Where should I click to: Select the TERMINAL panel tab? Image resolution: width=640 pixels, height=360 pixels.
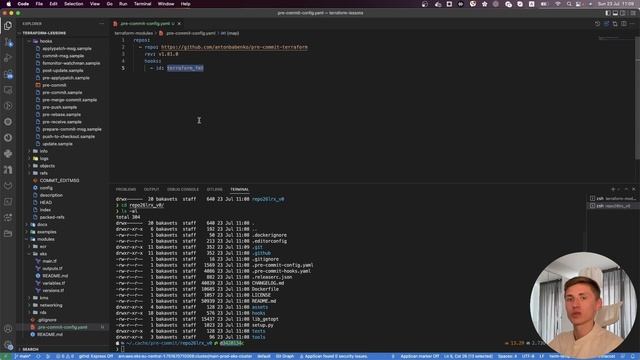pyautogui.click(x=240, y=189)
